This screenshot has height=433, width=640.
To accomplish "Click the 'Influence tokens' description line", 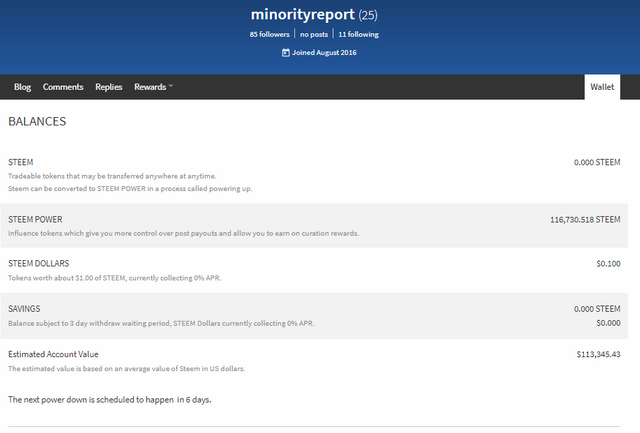I will pyautogui.click(x=184, y=233).
